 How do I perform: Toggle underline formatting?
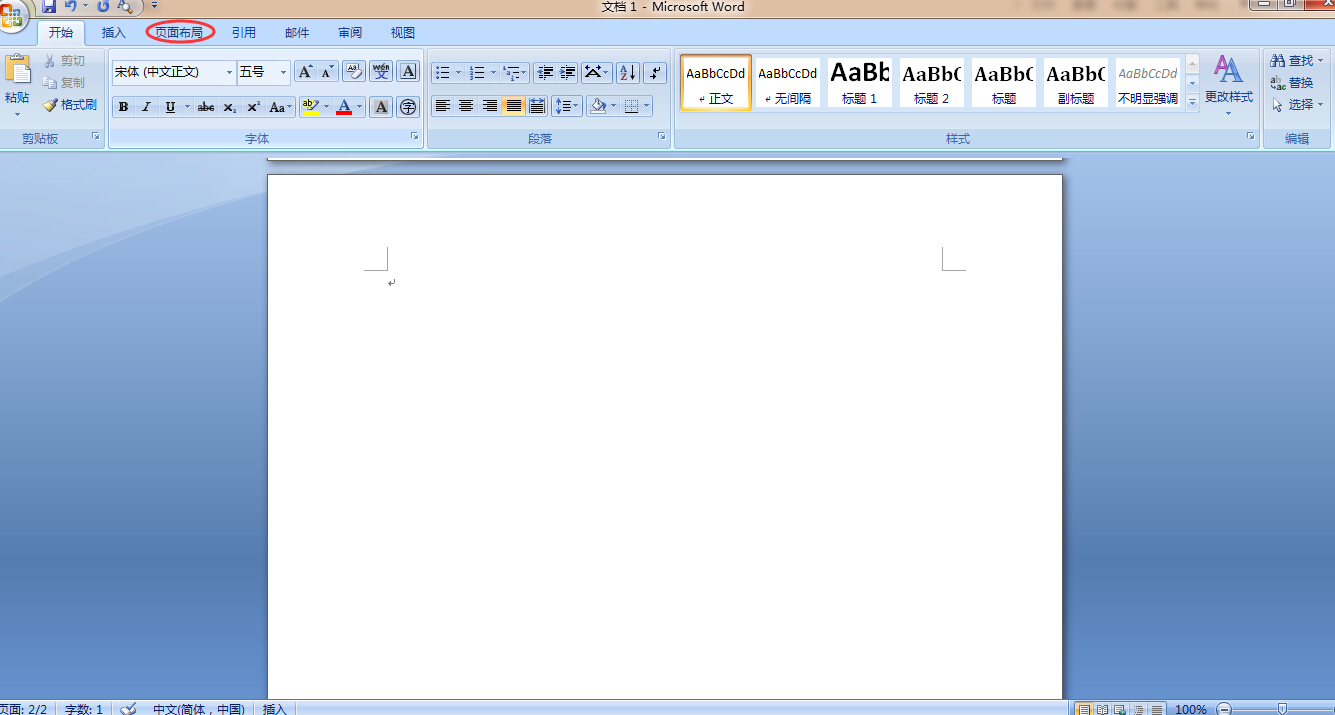(x=170, y=107)
